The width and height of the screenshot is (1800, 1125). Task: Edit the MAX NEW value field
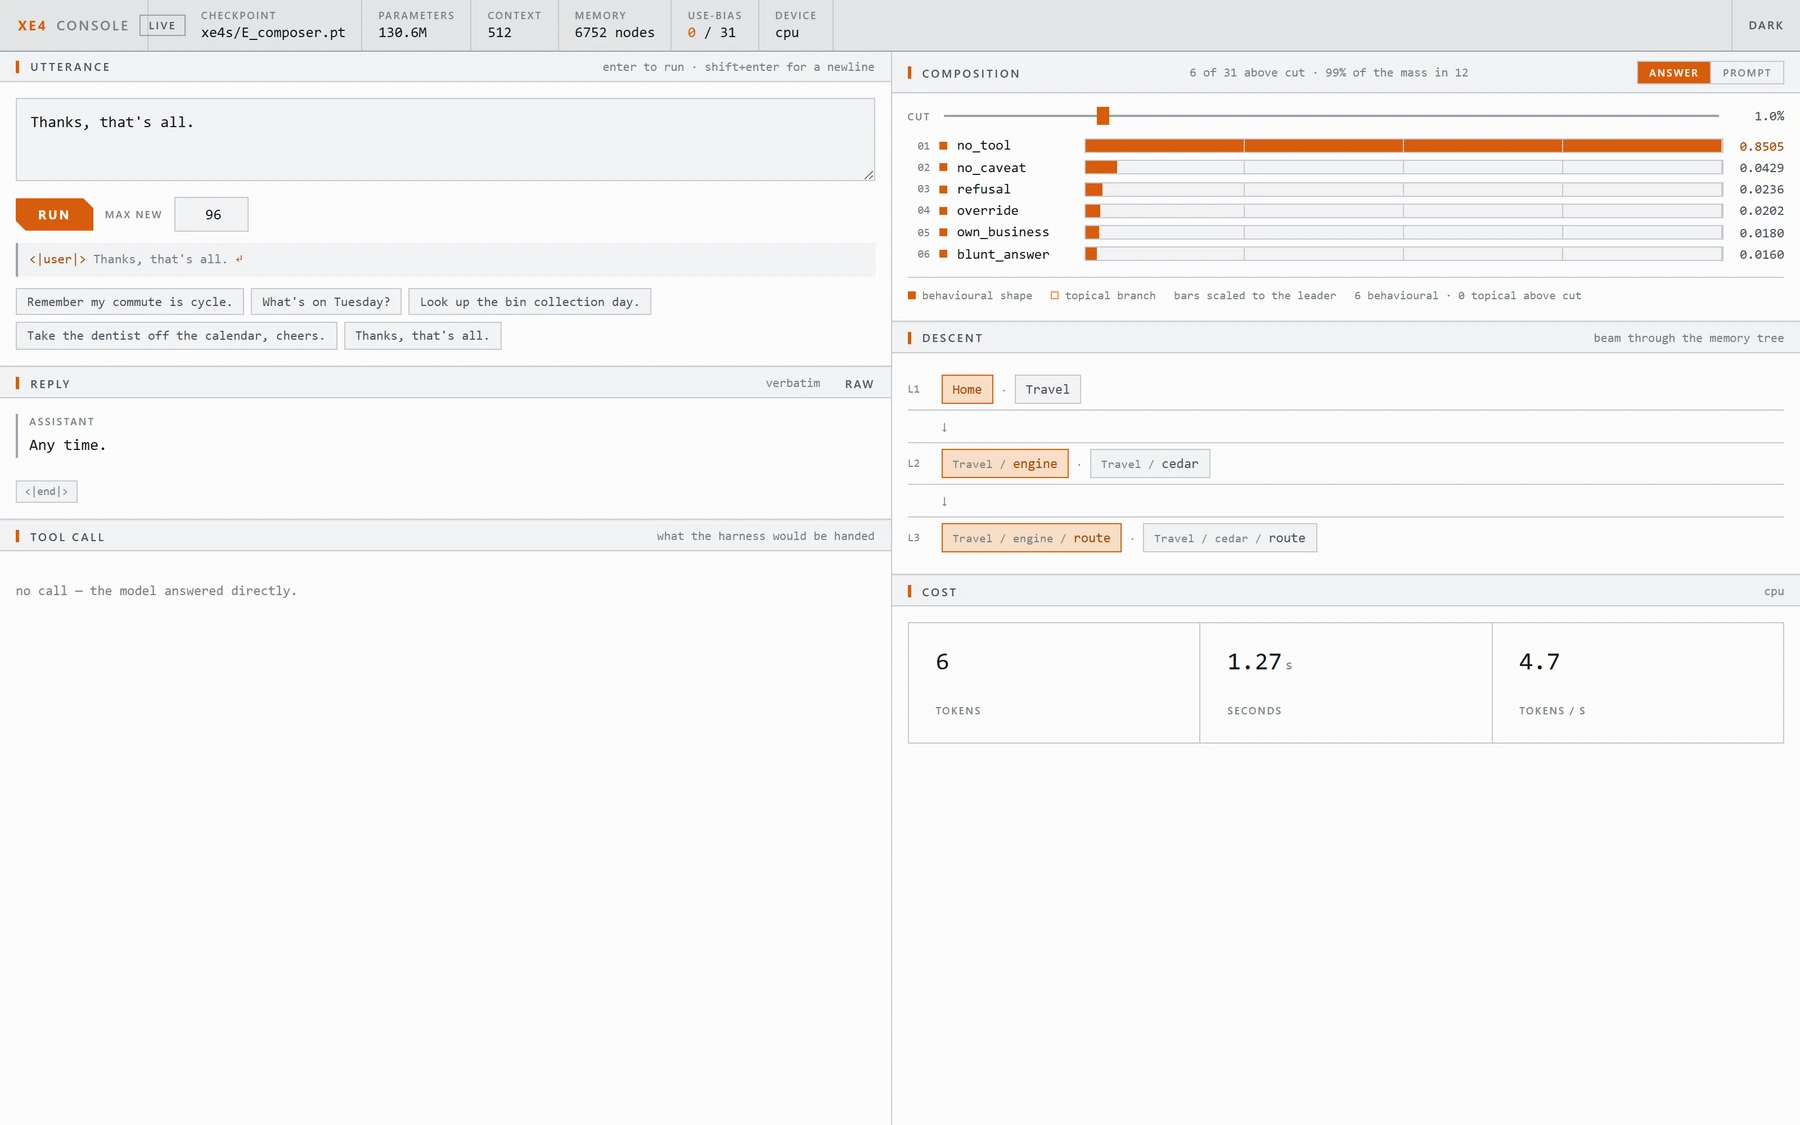tap(211, 215)
